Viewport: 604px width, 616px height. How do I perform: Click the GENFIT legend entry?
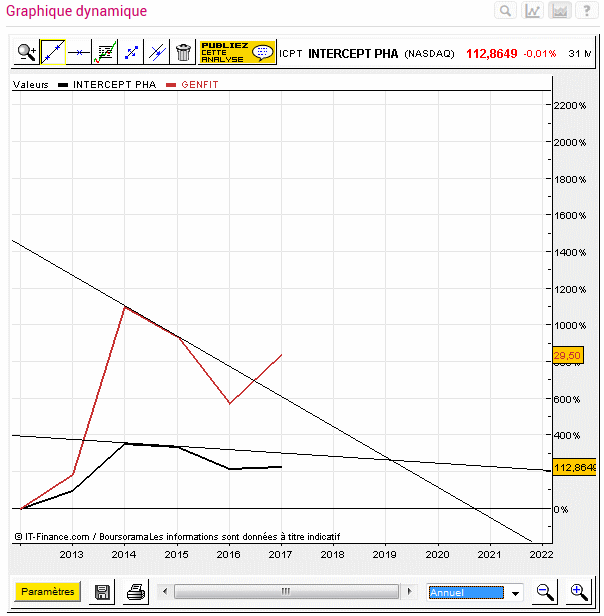tap(200, 84)
